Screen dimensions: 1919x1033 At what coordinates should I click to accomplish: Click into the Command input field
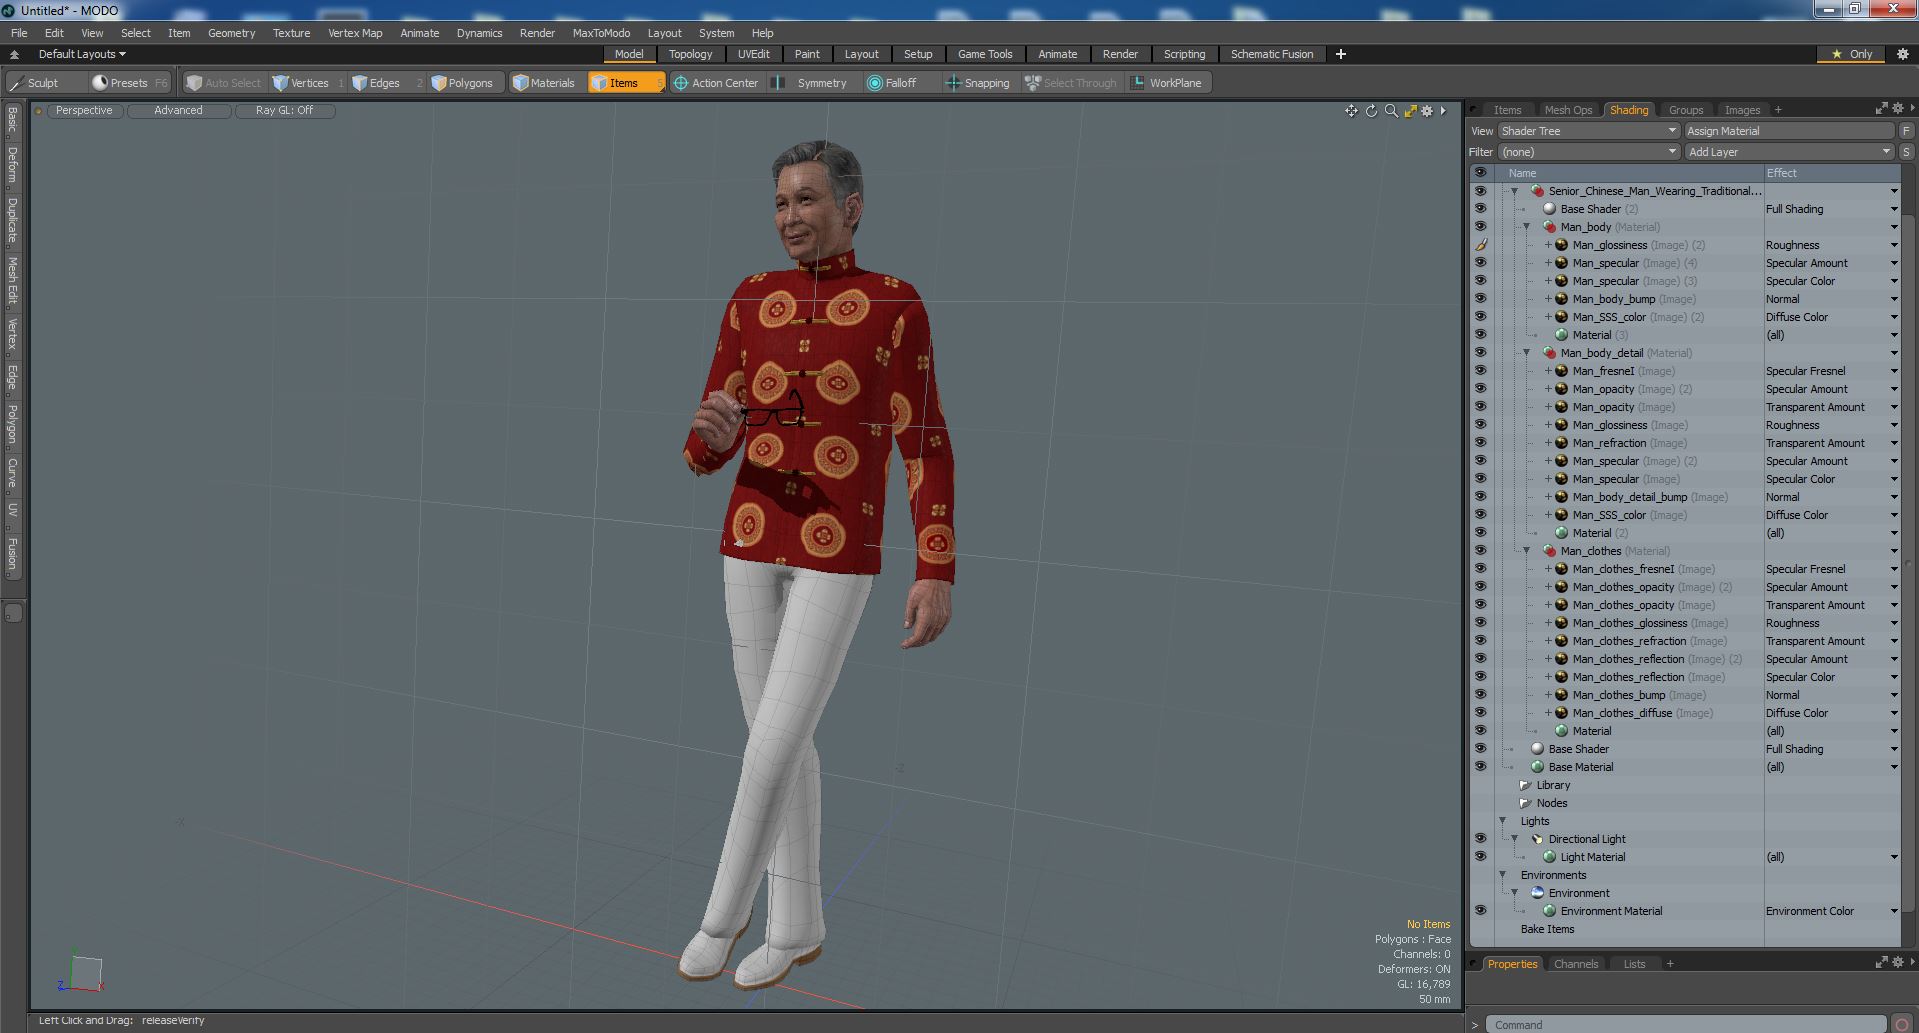click(1685, 1024)
